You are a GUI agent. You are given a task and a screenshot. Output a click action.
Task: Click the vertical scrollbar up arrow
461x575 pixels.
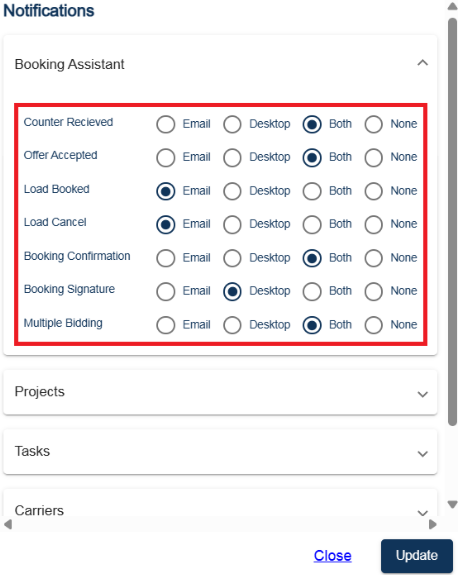453,6
